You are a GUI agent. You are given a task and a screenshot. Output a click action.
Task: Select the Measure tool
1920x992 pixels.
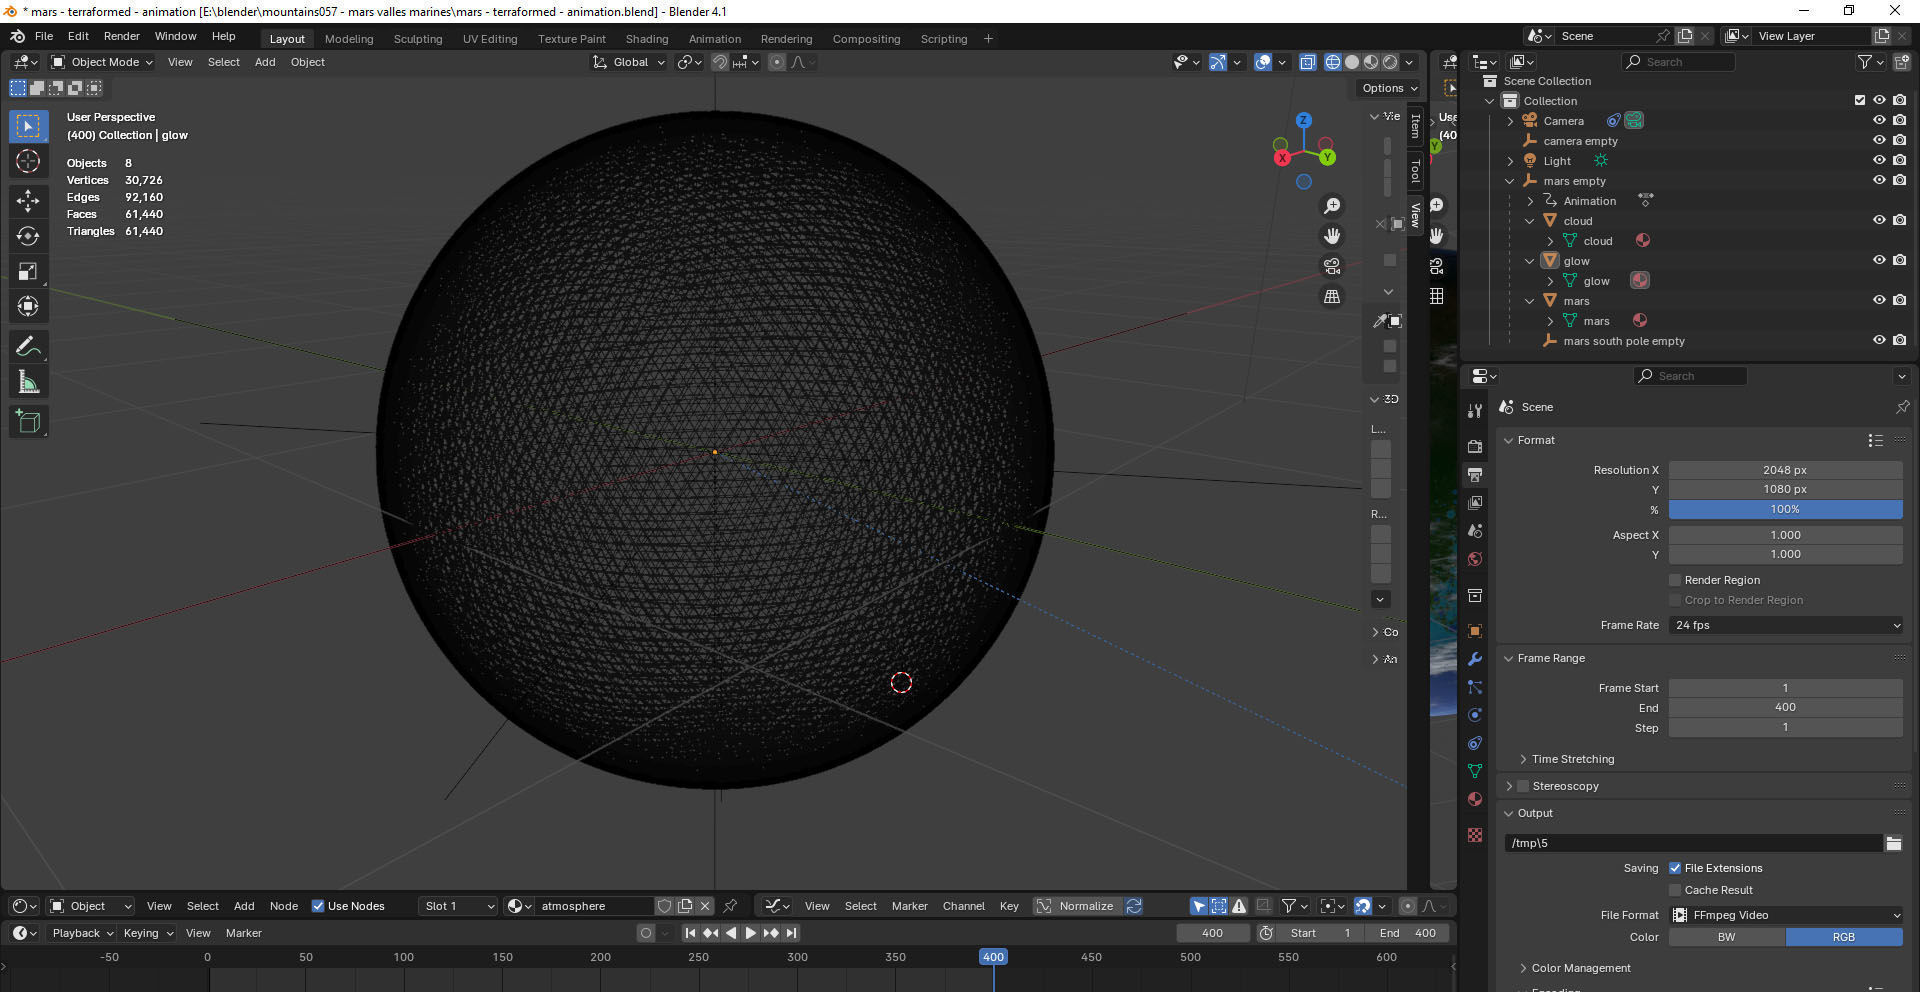click(x=28, y=382)
